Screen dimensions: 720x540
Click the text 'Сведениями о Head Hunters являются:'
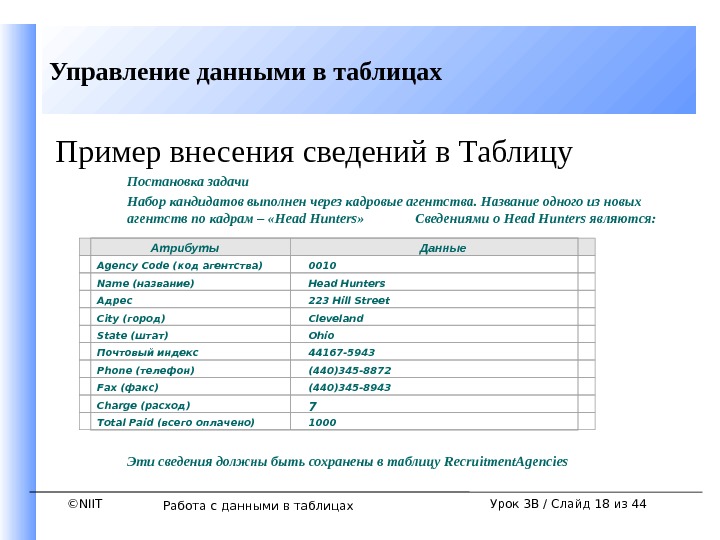point(535,219)
